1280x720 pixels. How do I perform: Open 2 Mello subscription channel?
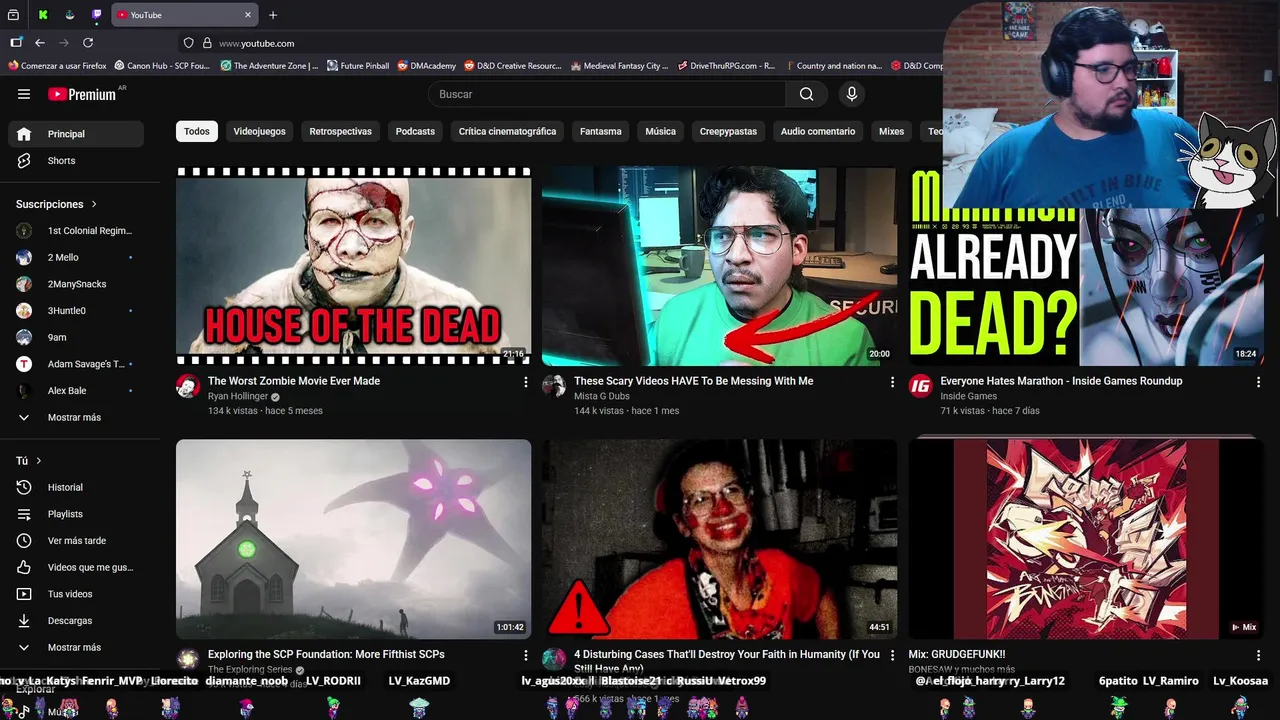coord(76,257)
